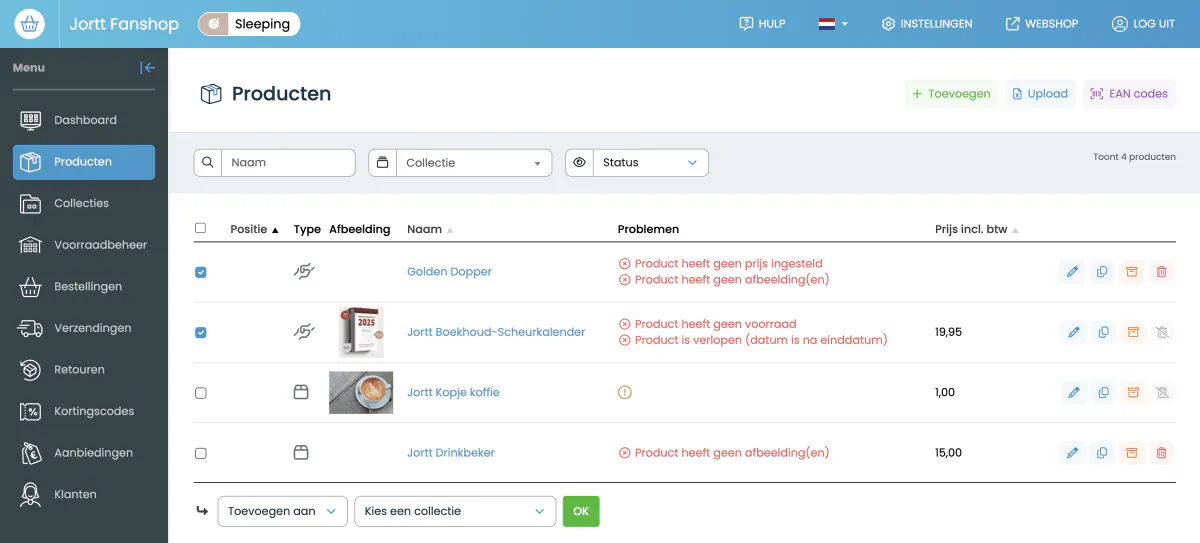
Task: Open Collecties in the sidebar menu
Action: point(84,203)
